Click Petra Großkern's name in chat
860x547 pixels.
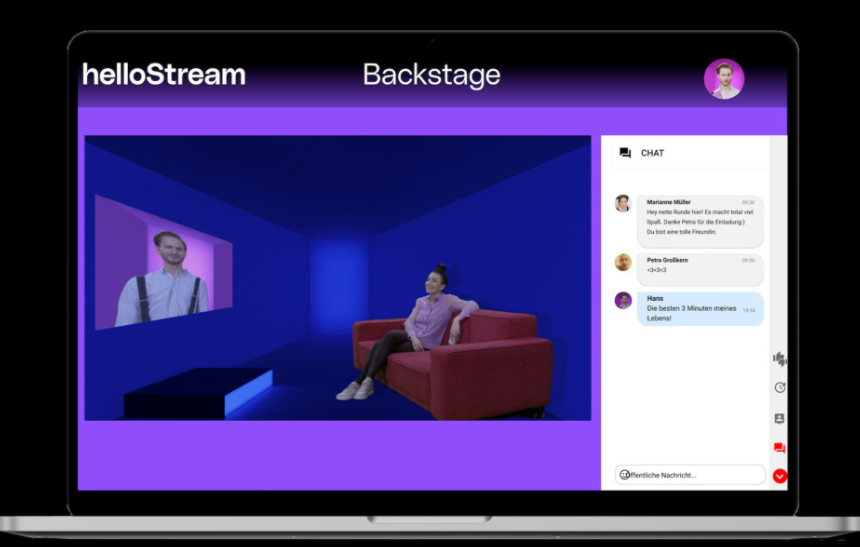[x=667, y=260]
